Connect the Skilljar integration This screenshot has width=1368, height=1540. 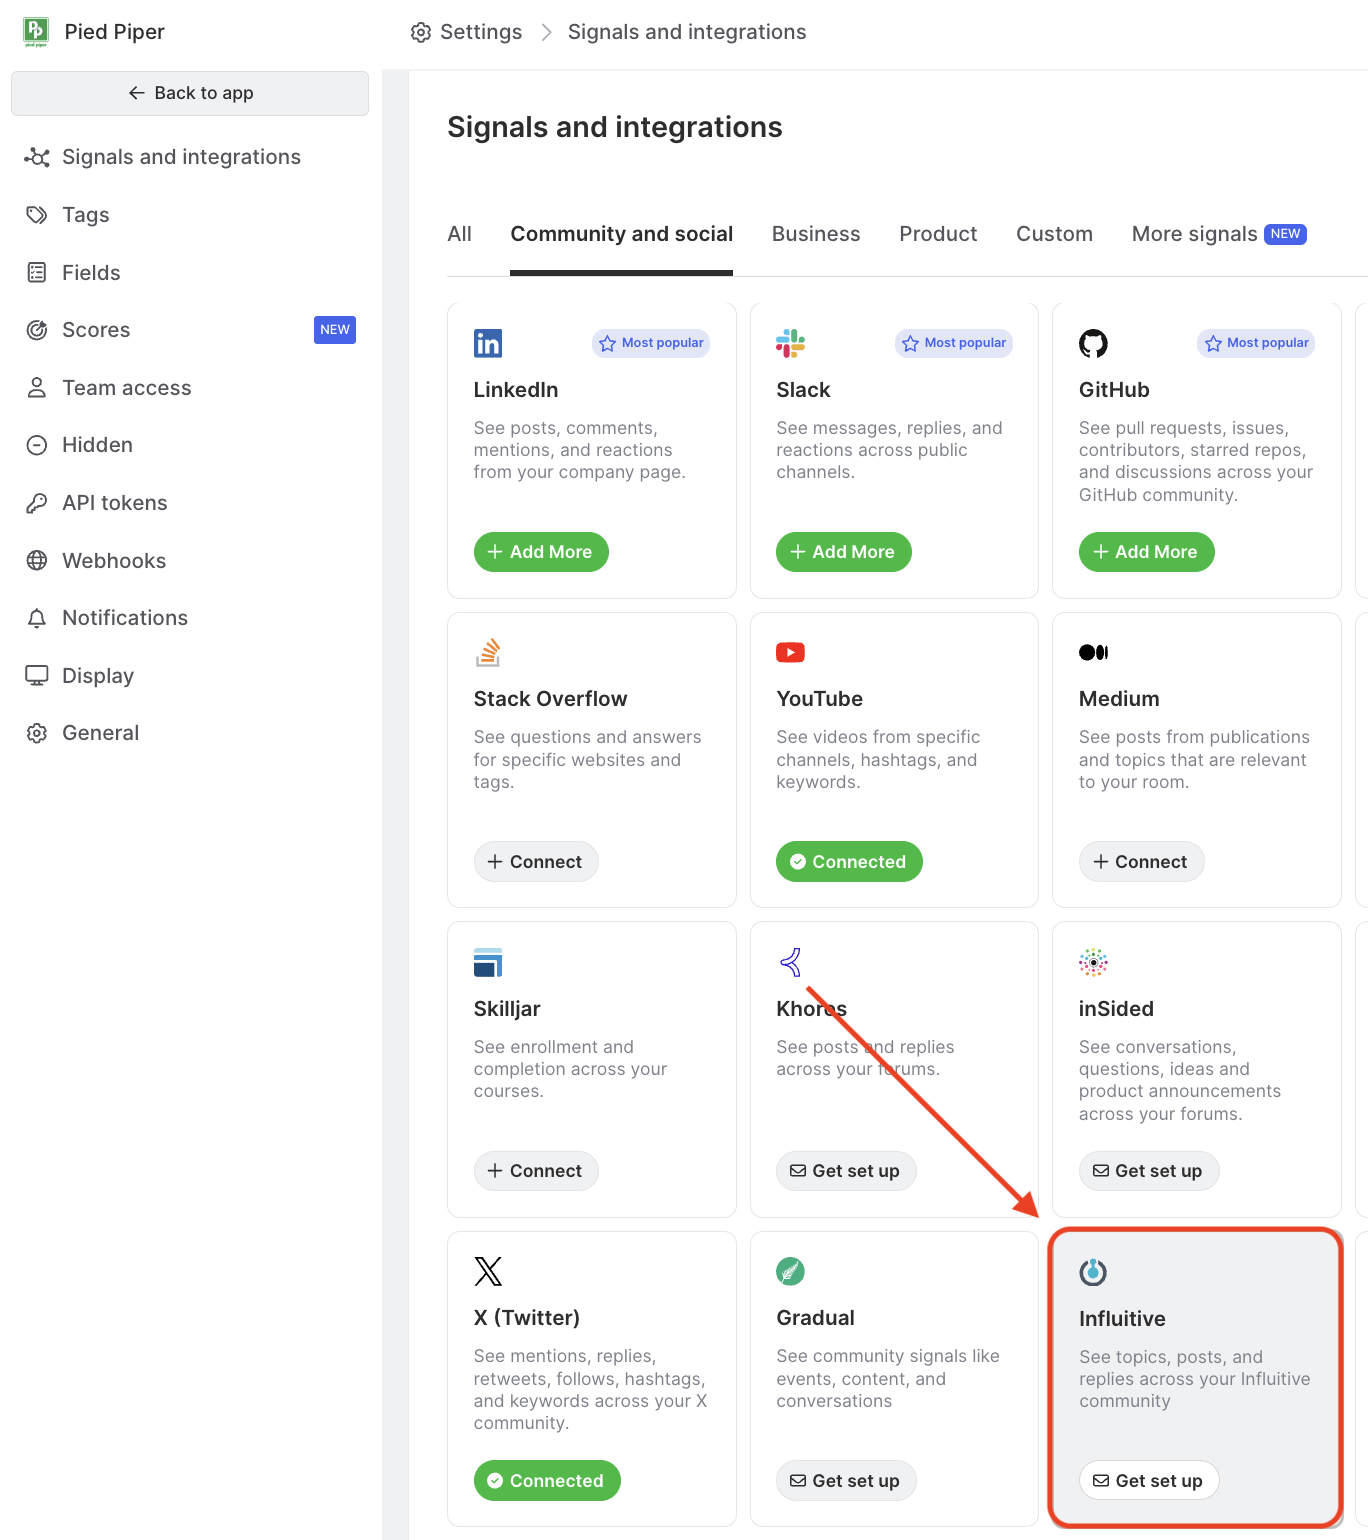coord(536,1171)
